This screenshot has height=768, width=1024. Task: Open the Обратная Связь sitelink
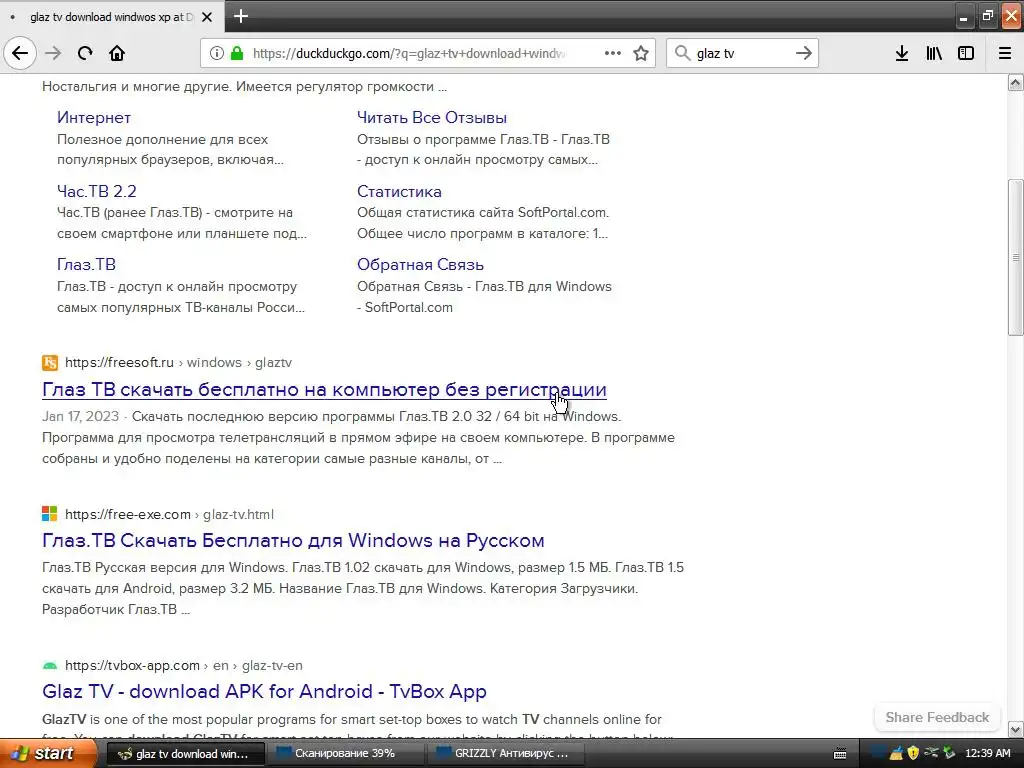pos(420,264)
